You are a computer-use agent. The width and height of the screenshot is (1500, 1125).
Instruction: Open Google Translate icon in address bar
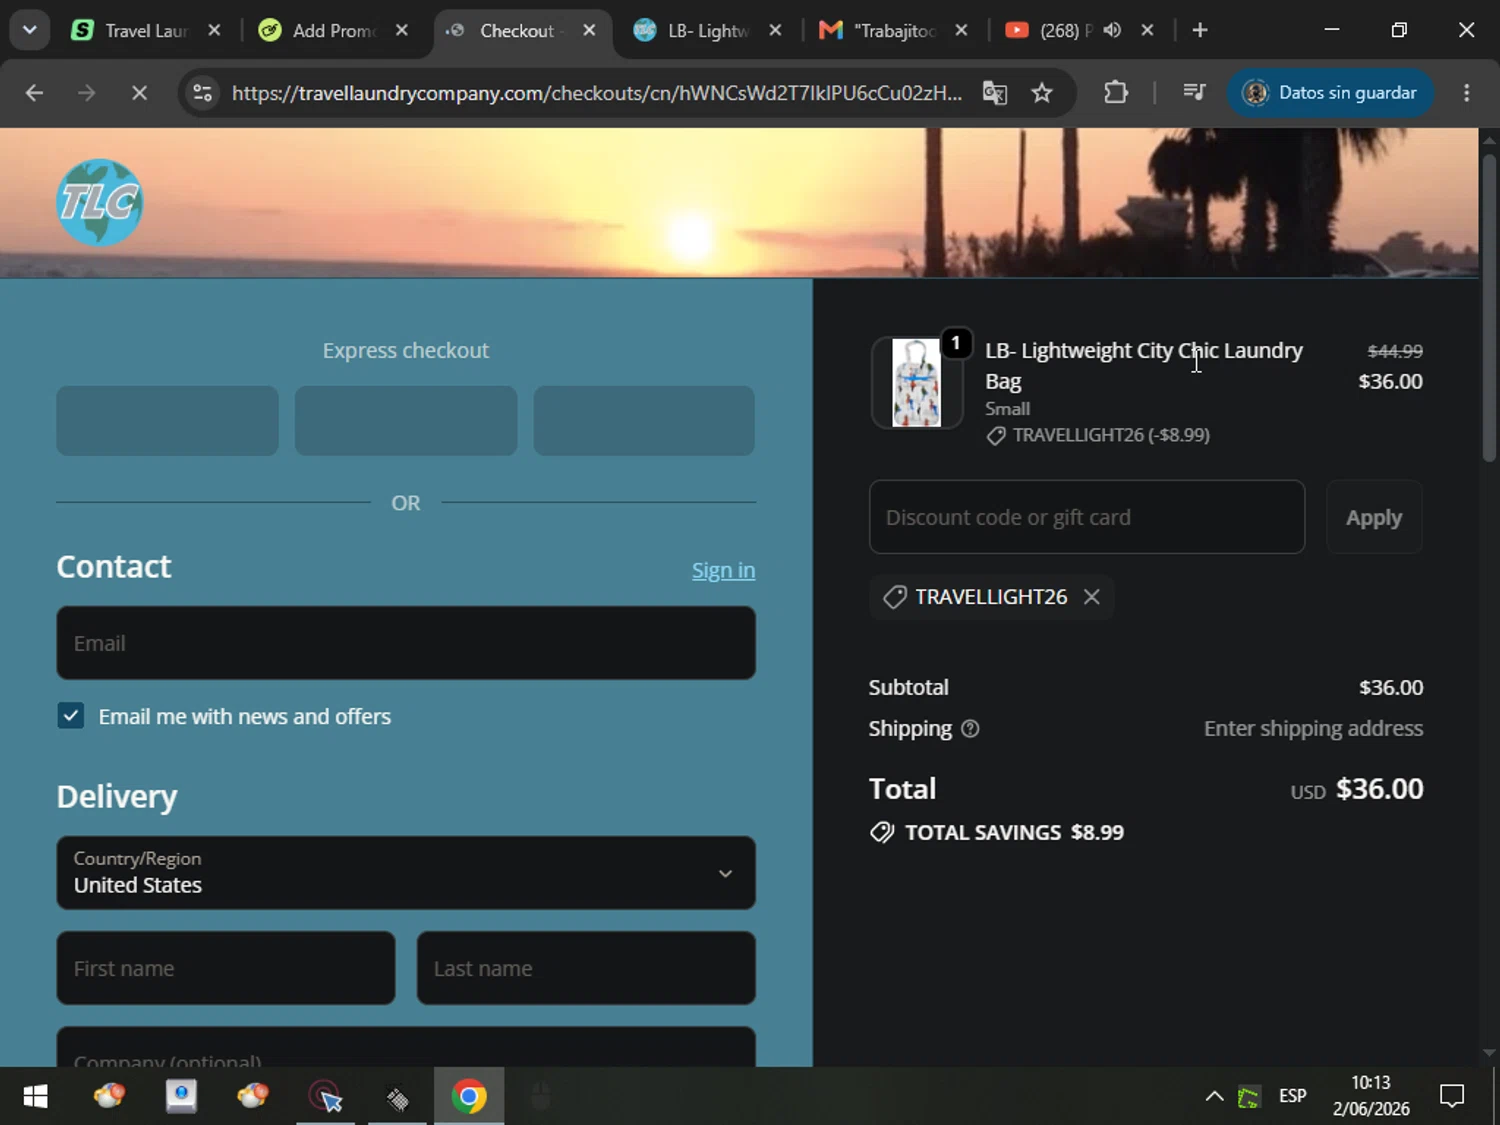994,93
